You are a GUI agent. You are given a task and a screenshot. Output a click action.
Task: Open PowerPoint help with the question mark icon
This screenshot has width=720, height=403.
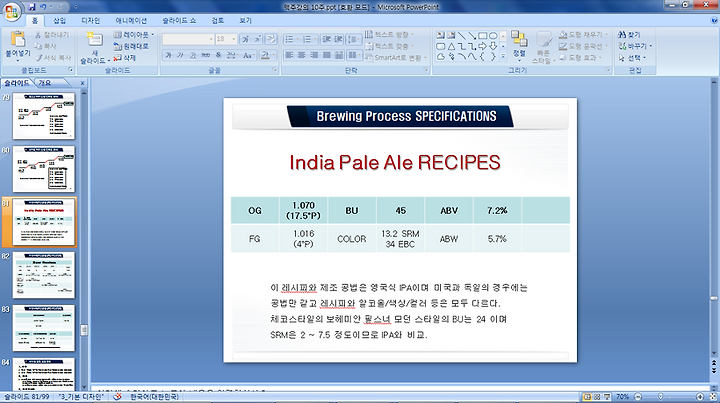click(714, 20)
